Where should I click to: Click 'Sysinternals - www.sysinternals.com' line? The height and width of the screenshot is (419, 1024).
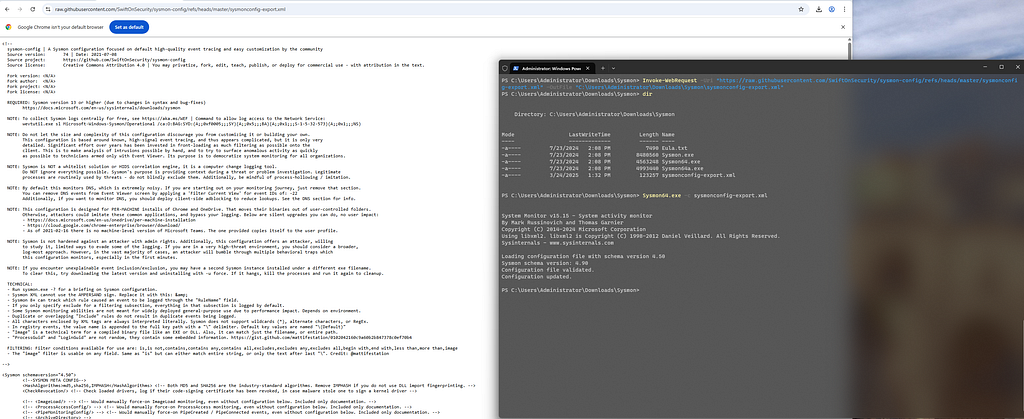557,242
